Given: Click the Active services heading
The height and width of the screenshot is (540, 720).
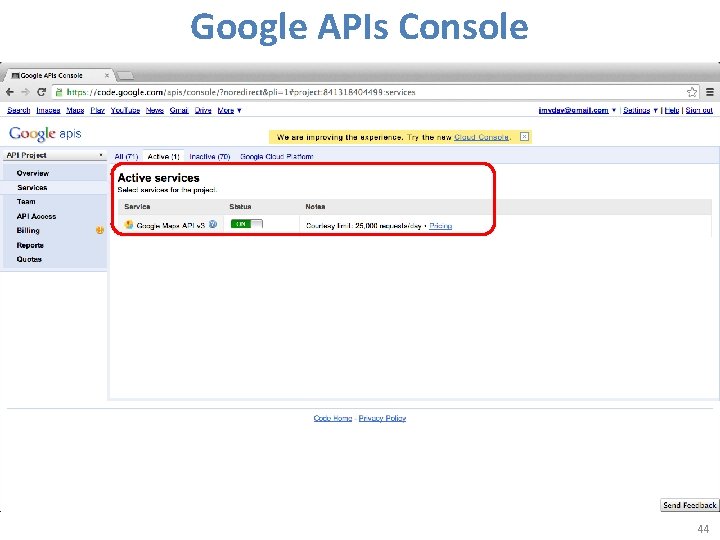Looking at the screenshot, I should [158, 178].
